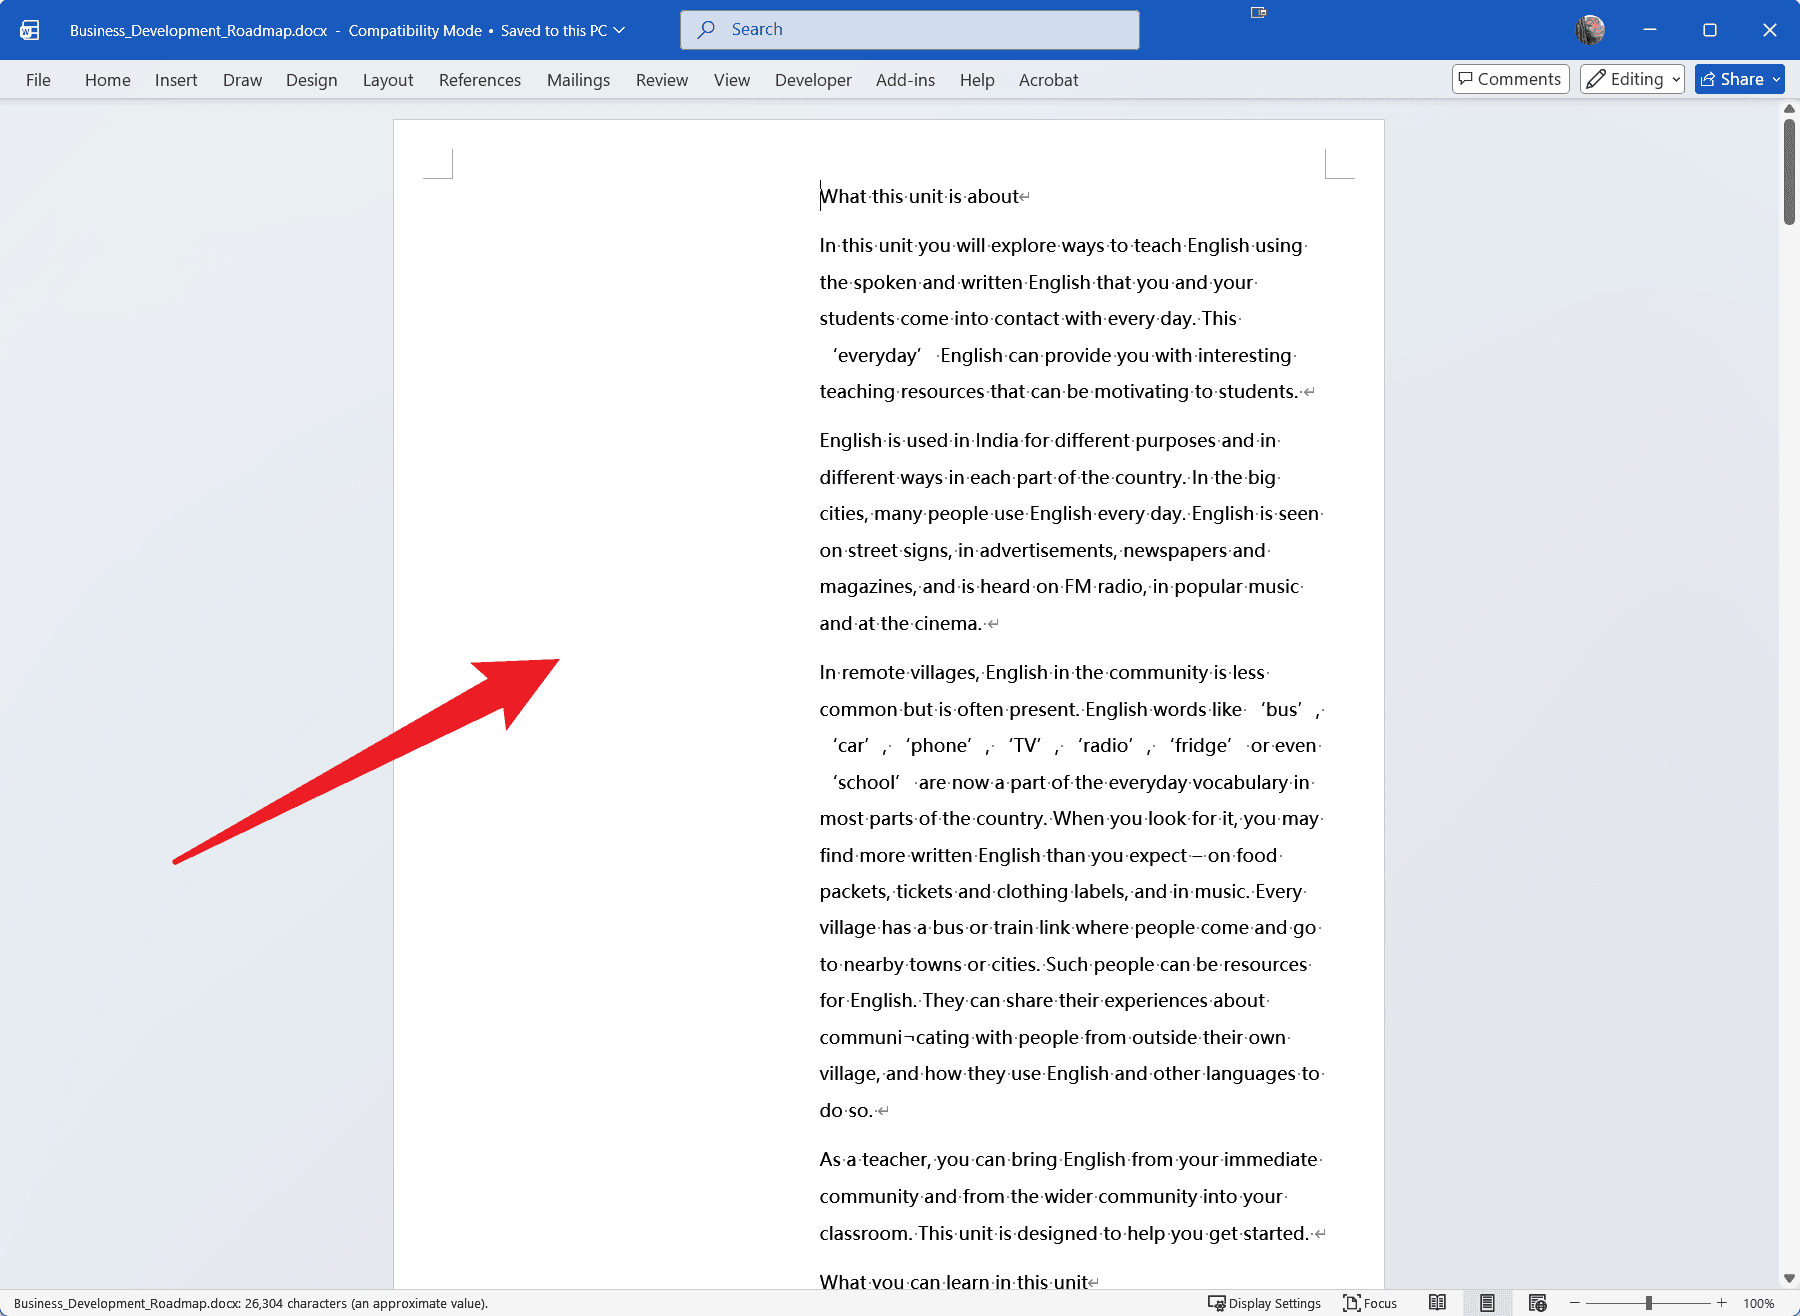Open the ribbon display options icon
This screenshot has height=1316, width=1800.
(x=1258, y=12)
